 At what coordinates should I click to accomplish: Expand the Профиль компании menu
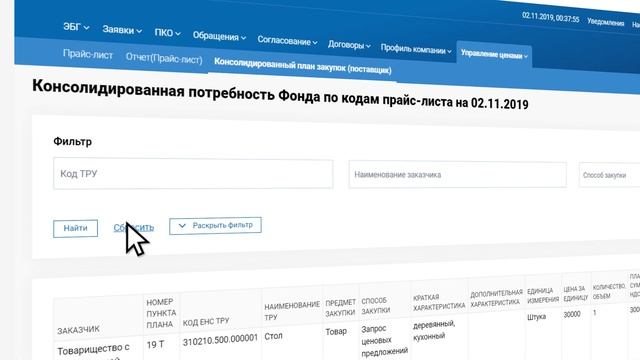(416, 49)
